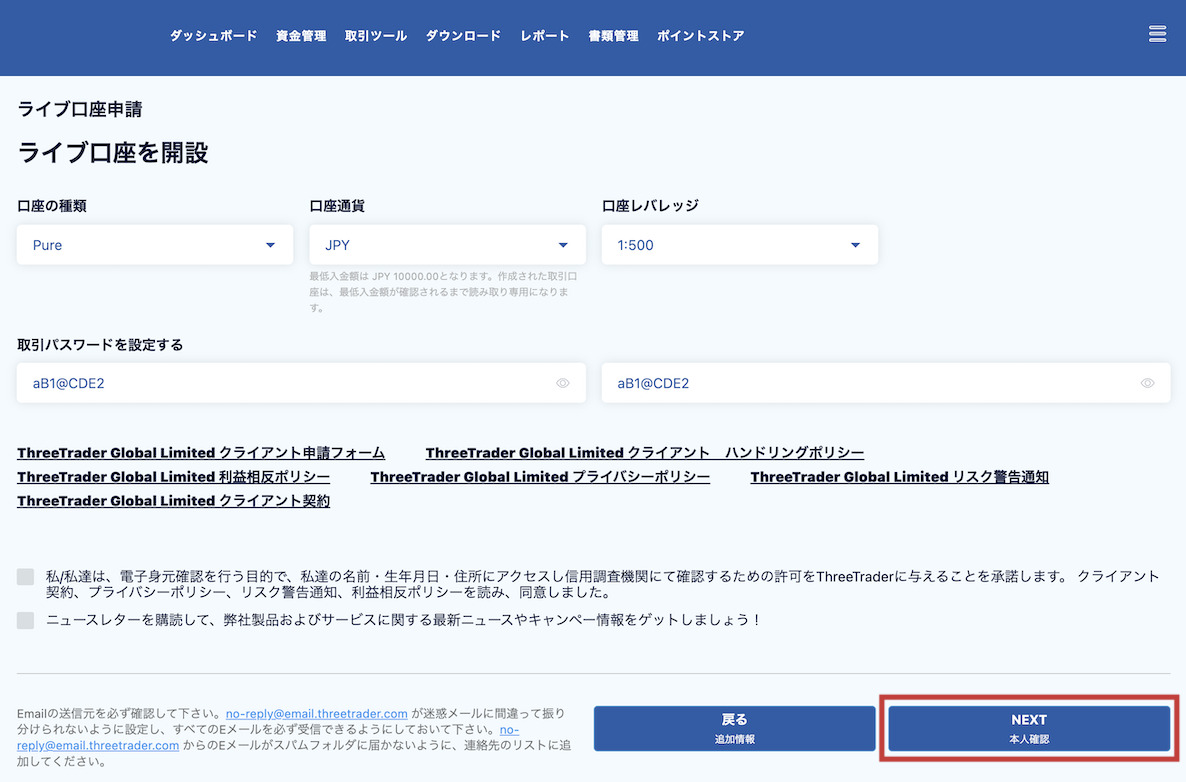Image resolution: width=1186 pixels, height=782 pixels.
Task: Open レポート menu item
Action: 545,36
